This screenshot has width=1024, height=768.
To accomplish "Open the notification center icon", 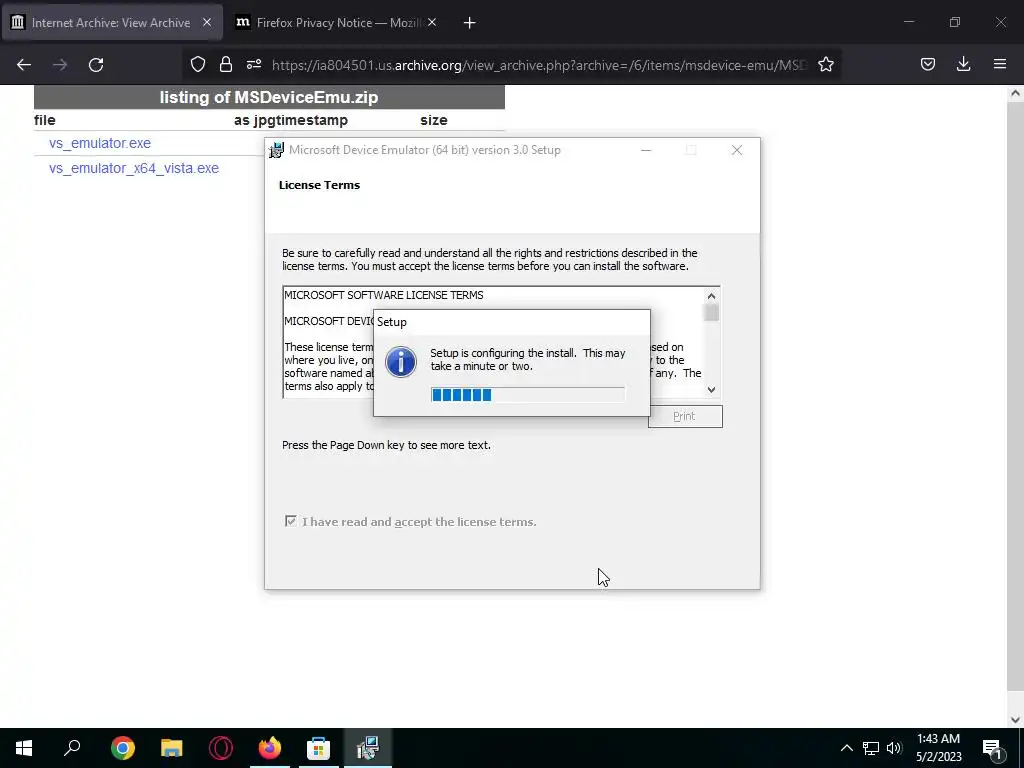I will 992,748.
